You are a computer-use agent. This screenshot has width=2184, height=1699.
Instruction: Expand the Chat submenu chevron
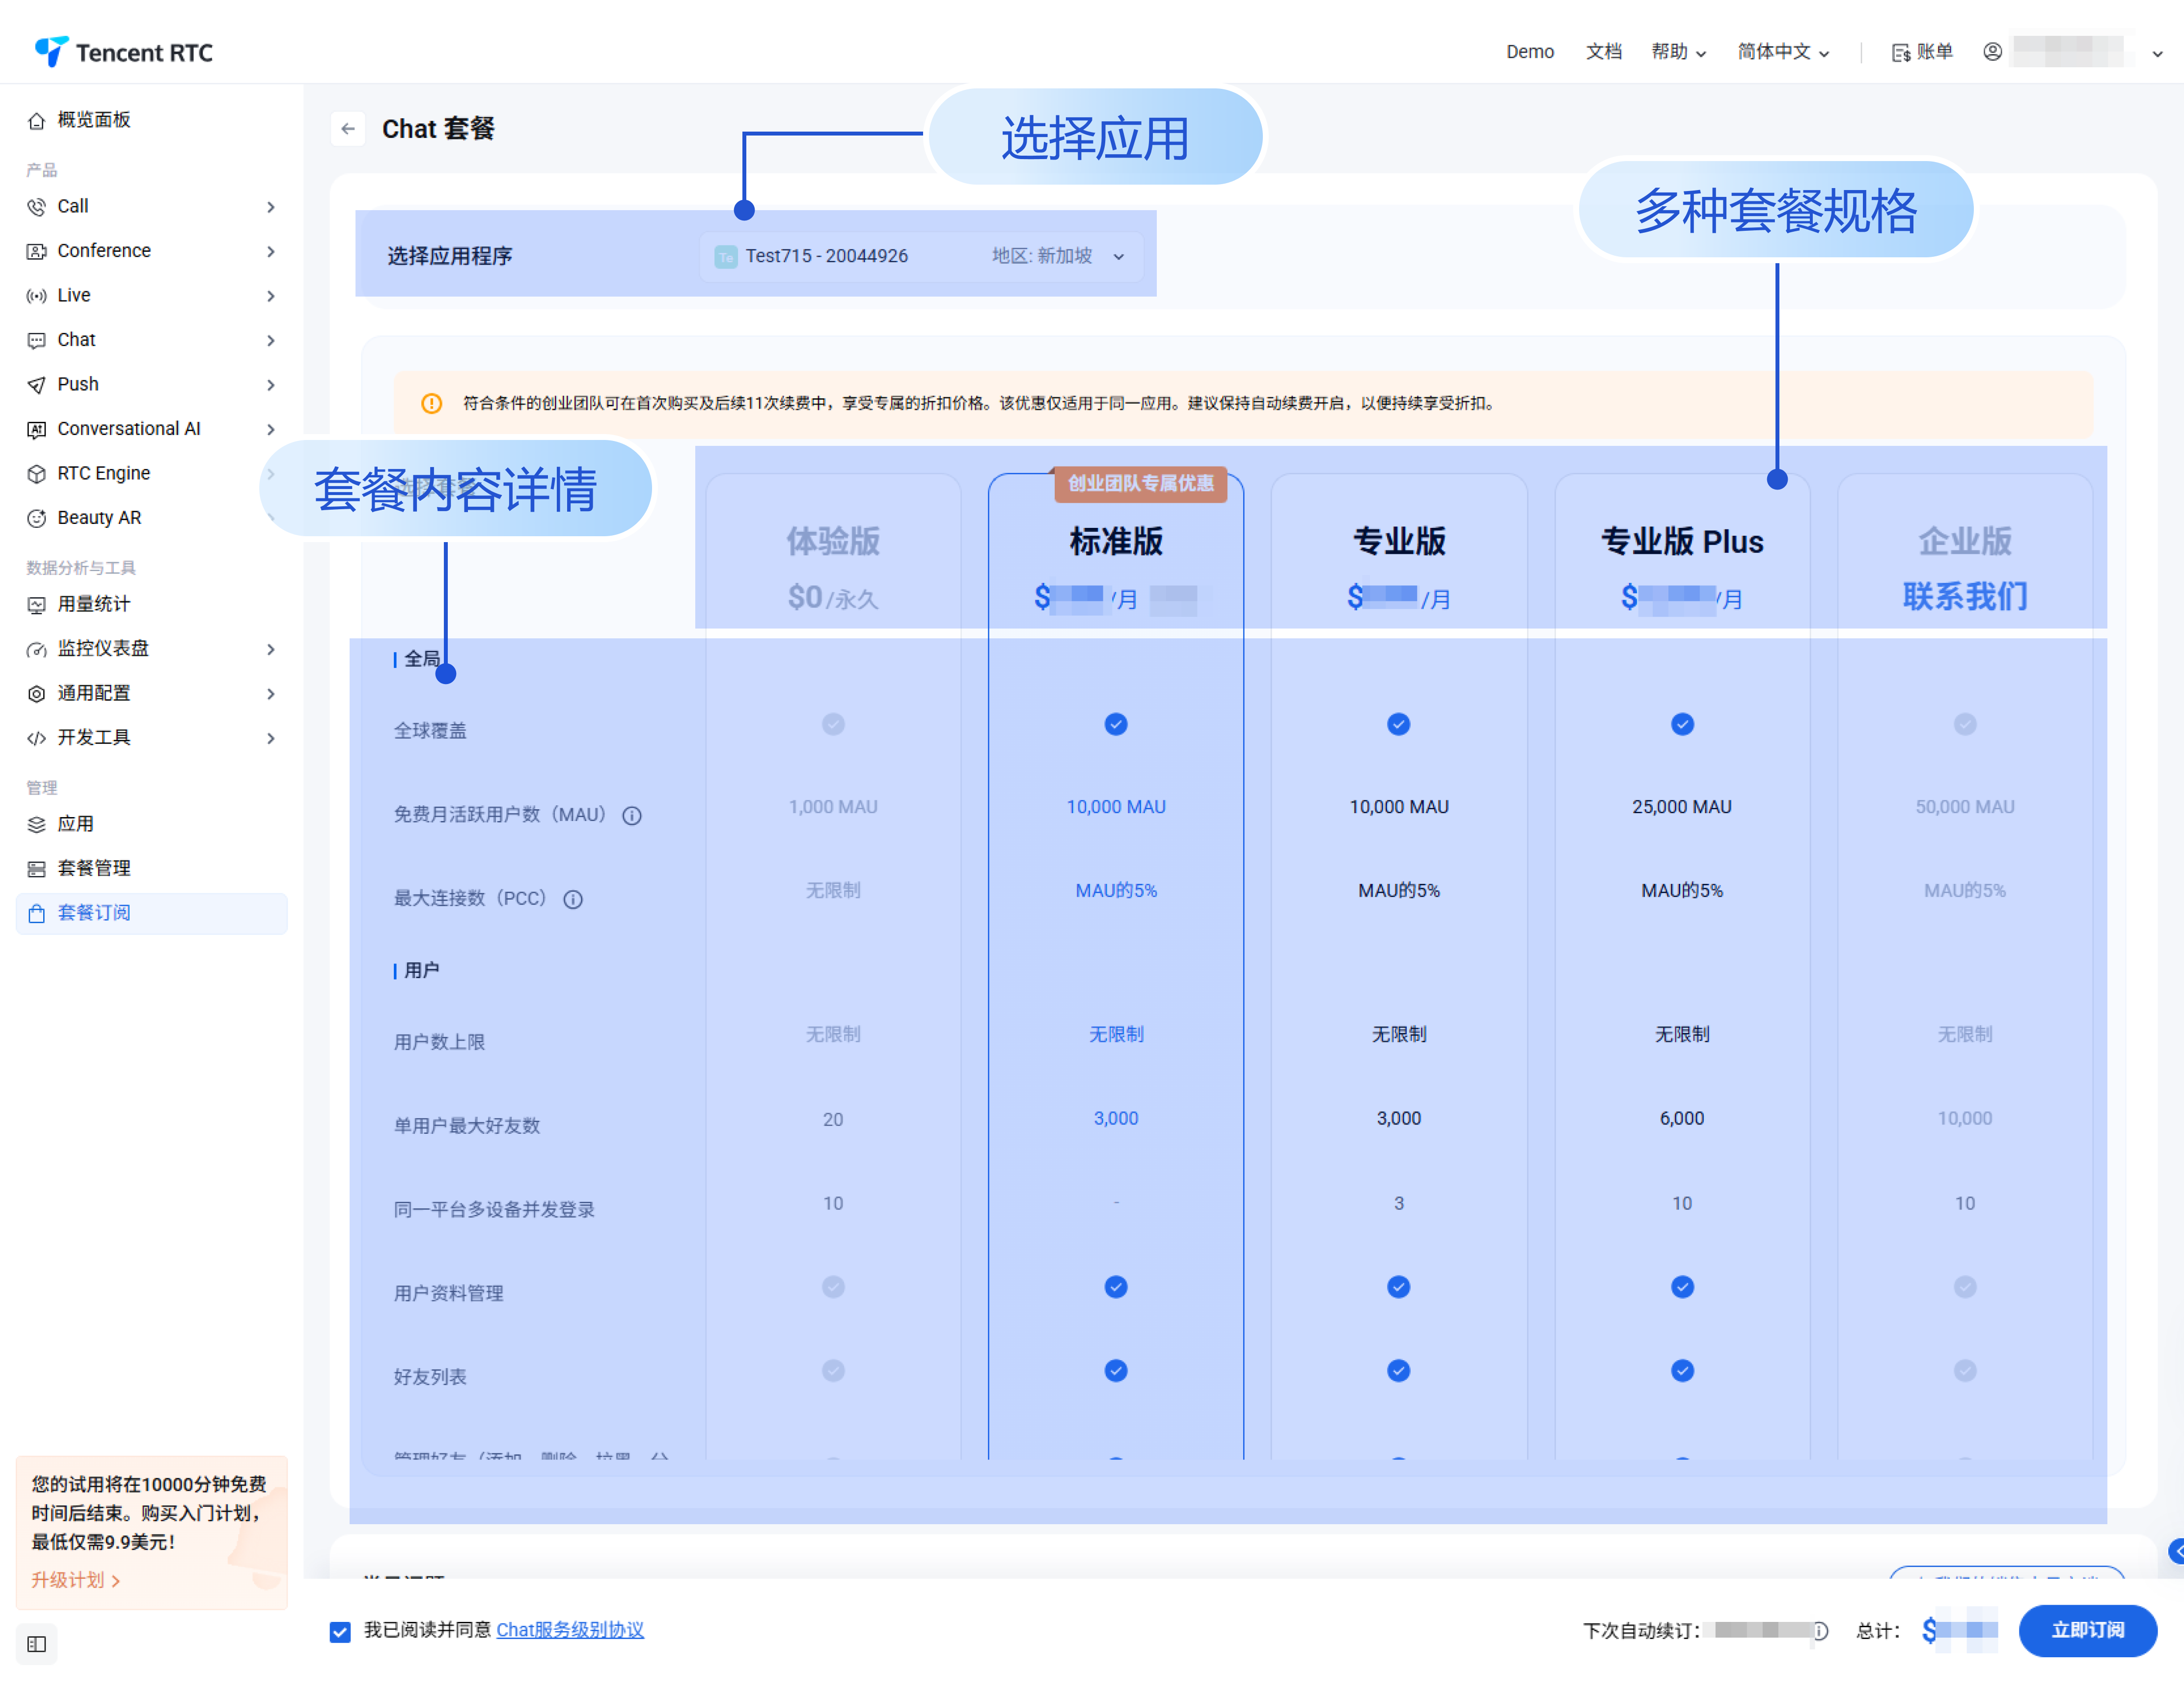271,340
